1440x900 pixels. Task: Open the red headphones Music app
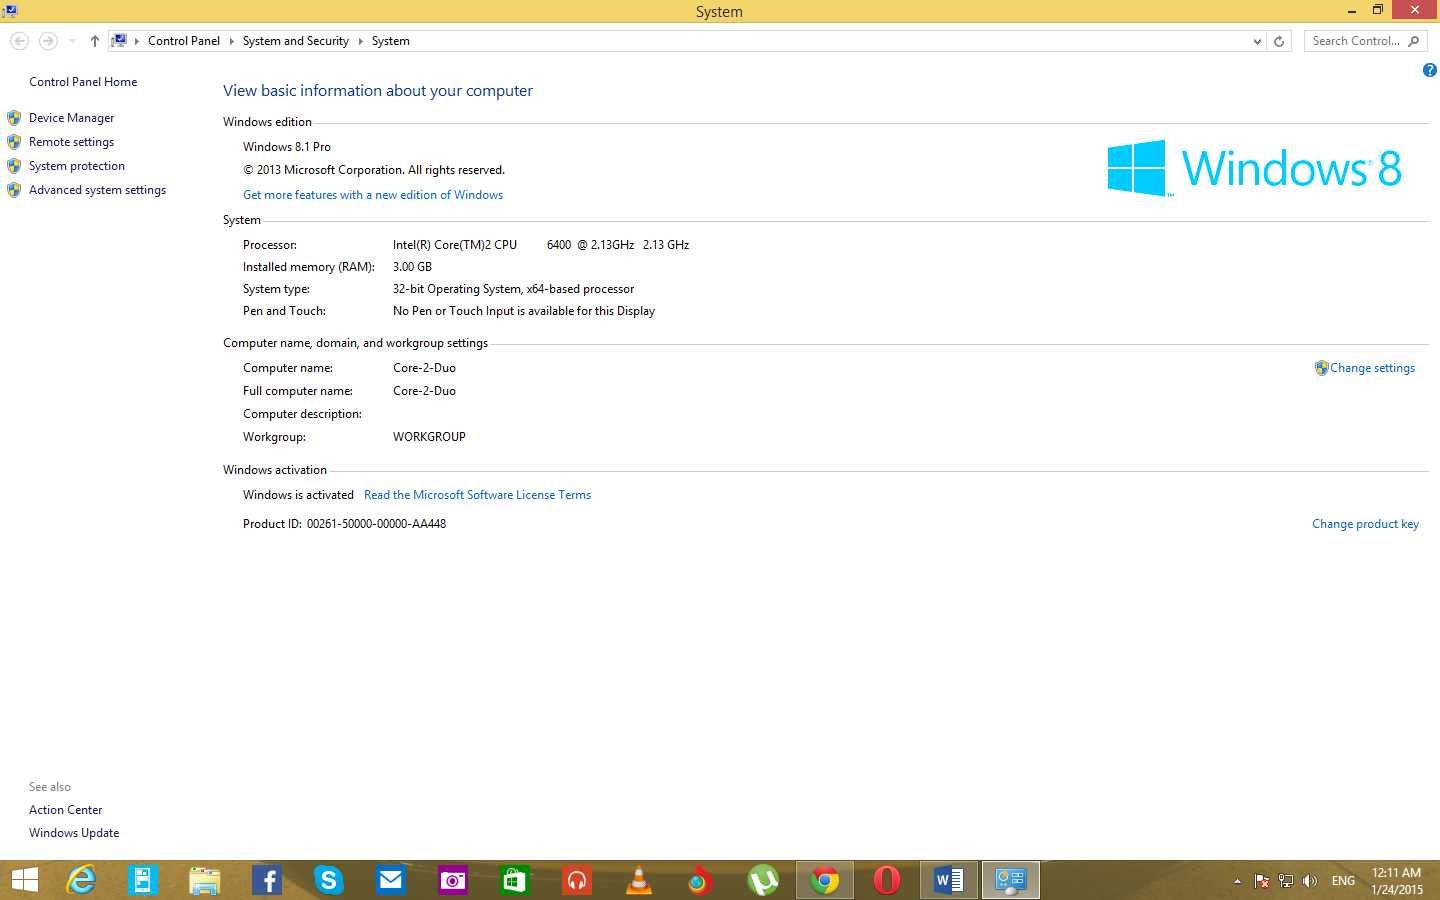pyautogui.click(x=576, y=880)
